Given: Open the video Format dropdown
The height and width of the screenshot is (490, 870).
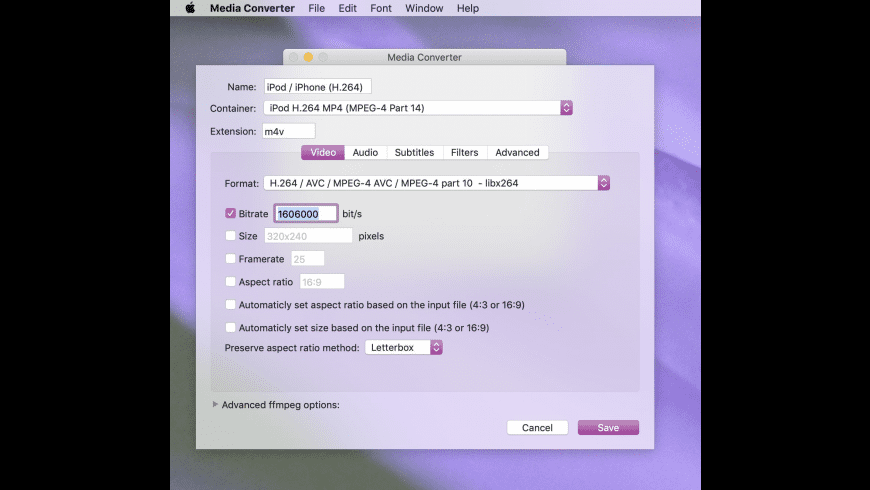Looking at the screenshot, I should (437, 183).
